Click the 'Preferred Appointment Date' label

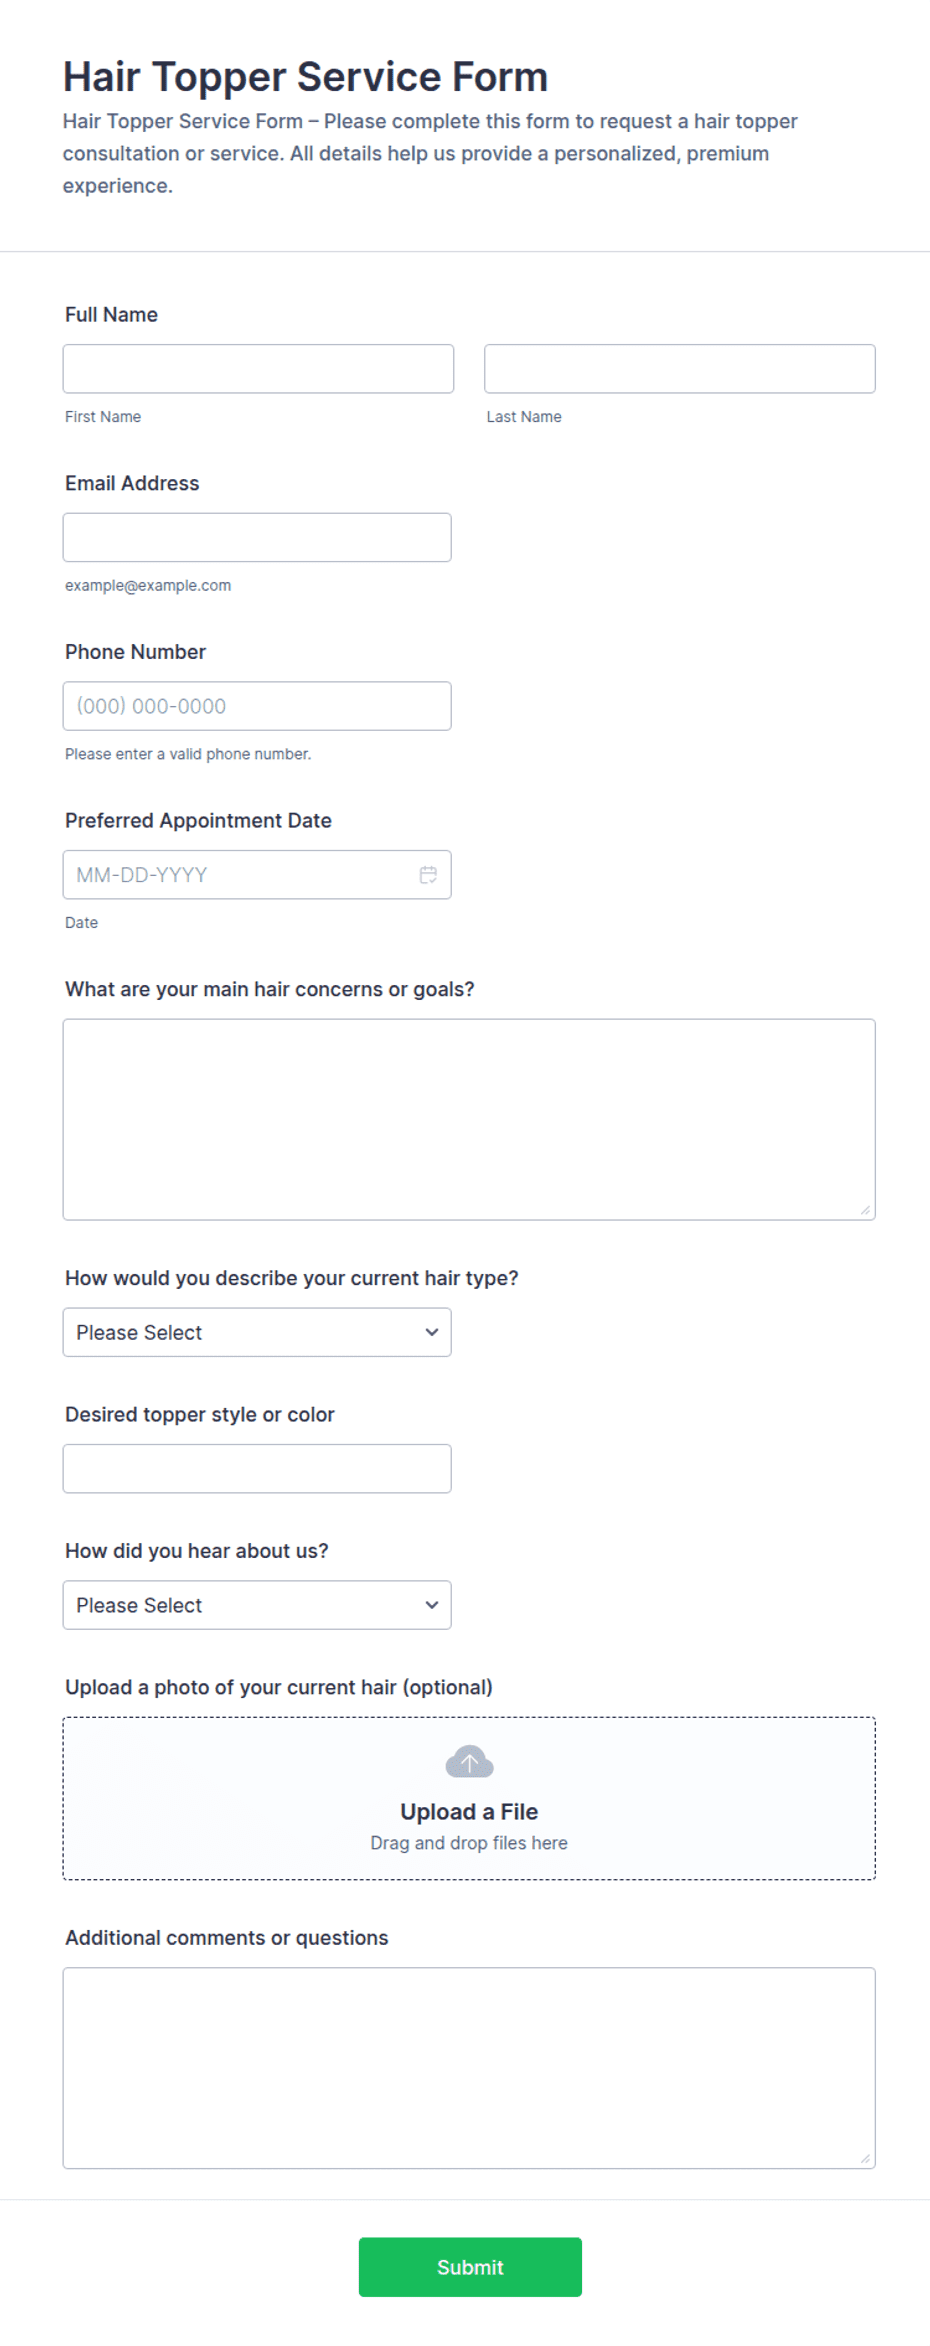[198, 821]
